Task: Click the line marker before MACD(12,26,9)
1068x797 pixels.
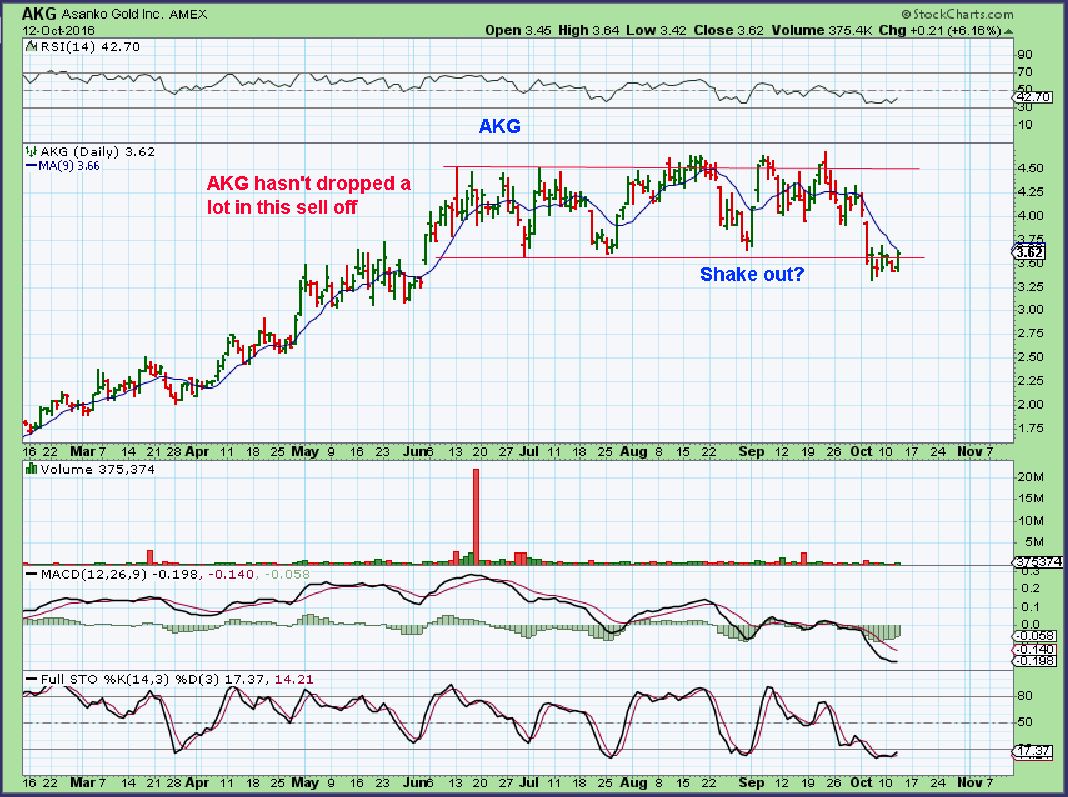Action: (x=31, y=574)
